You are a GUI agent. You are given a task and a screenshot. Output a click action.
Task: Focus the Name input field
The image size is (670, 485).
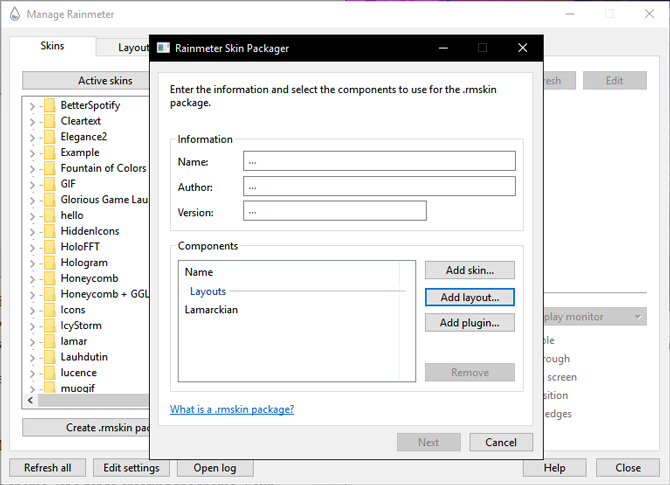pyautogui.click(x=379, y=161)
